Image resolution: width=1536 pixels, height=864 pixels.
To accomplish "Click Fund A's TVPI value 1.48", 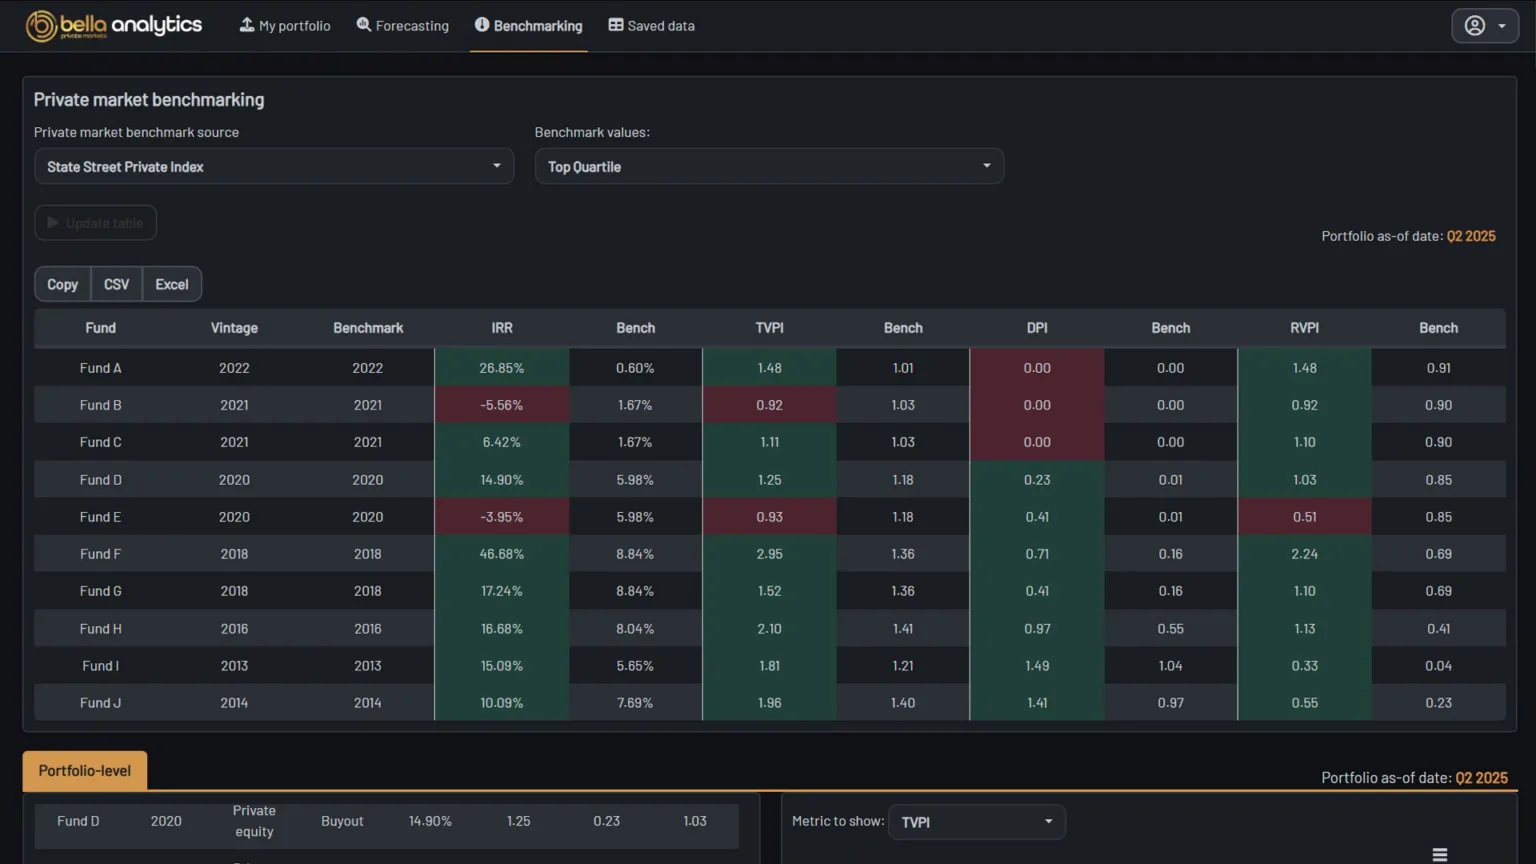I will [769, 368].
